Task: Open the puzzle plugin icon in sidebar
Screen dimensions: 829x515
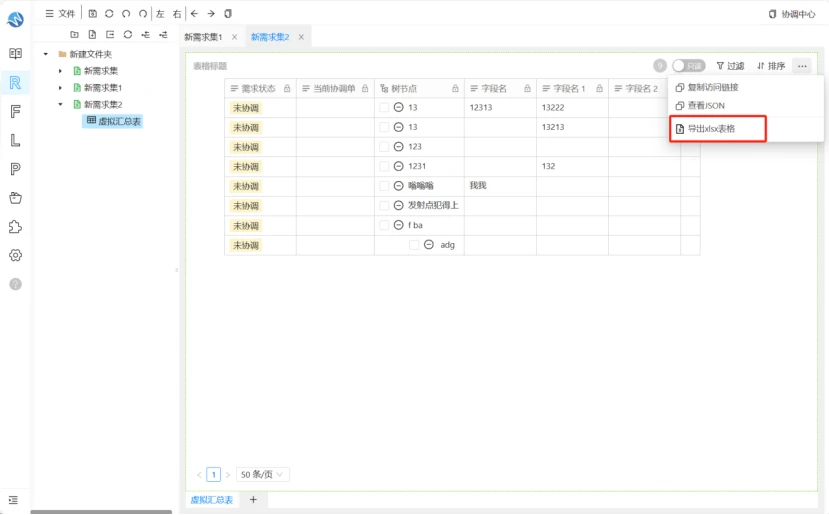Action: 15,227
